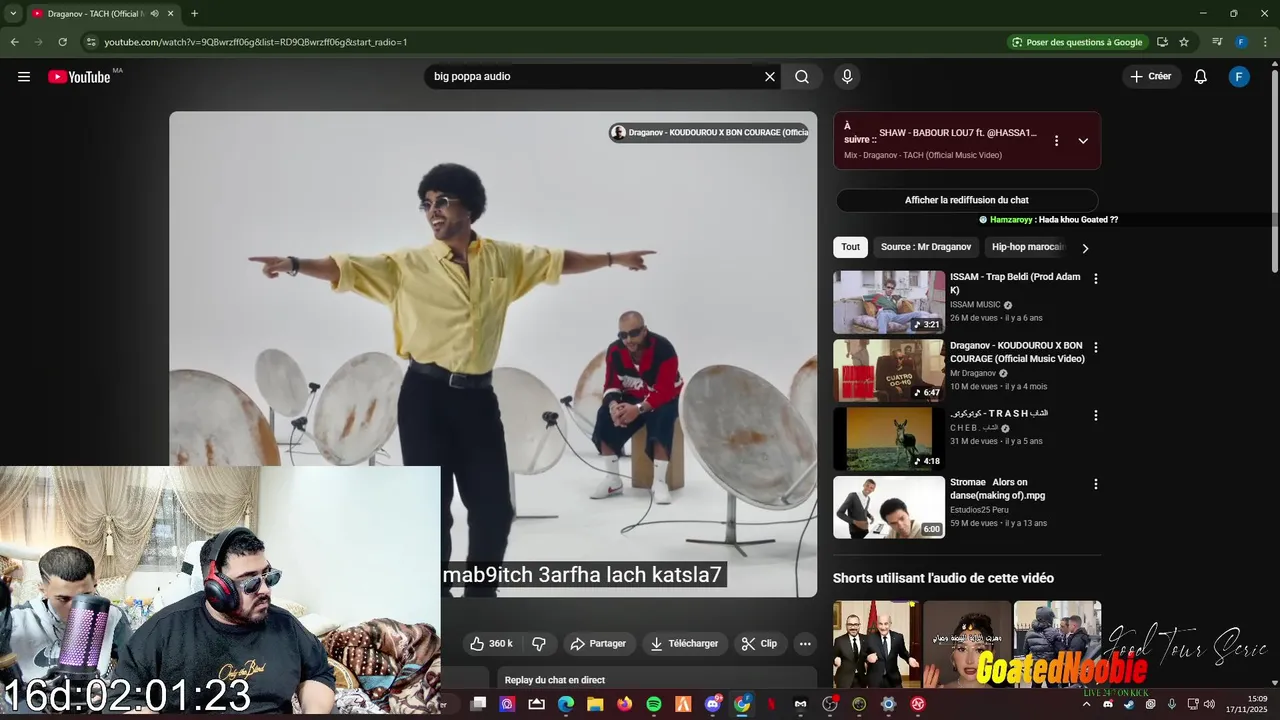Click Afficher la rediffusion du chat

967,200
